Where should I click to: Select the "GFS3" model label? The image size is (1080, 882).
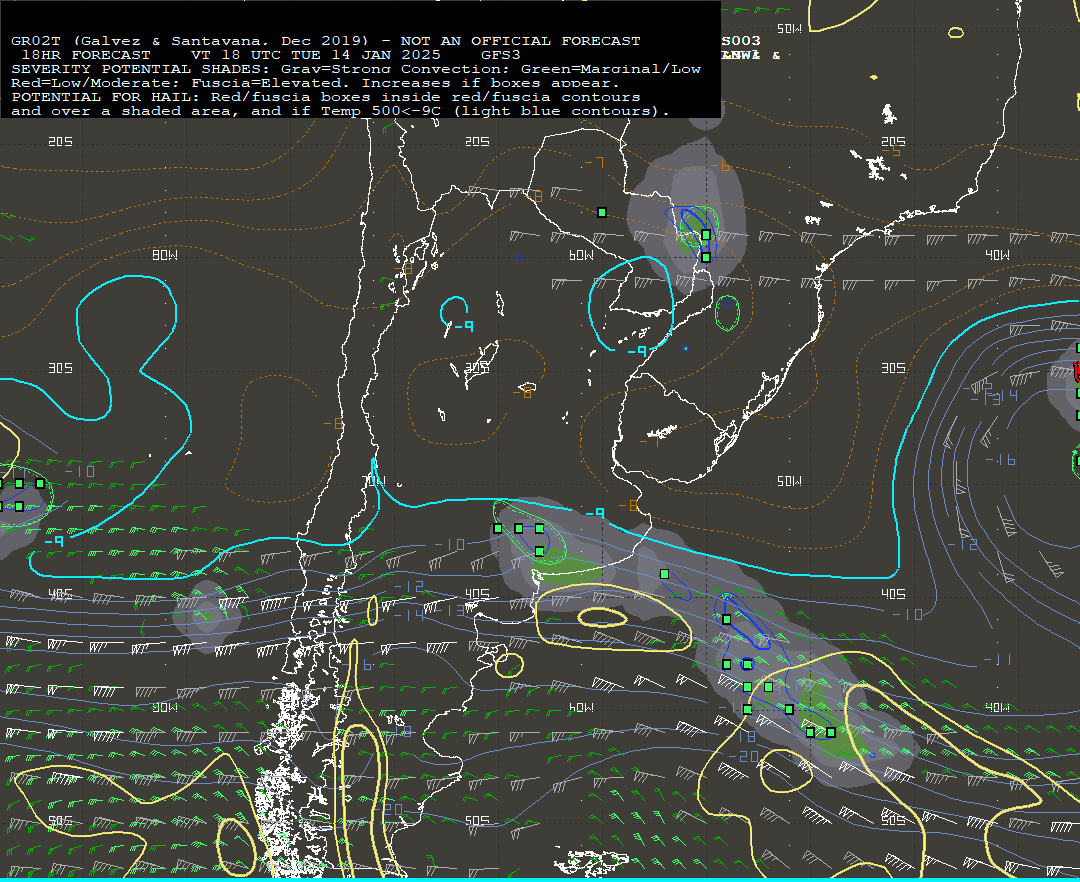pyautogui.click(x=501, y=55)
